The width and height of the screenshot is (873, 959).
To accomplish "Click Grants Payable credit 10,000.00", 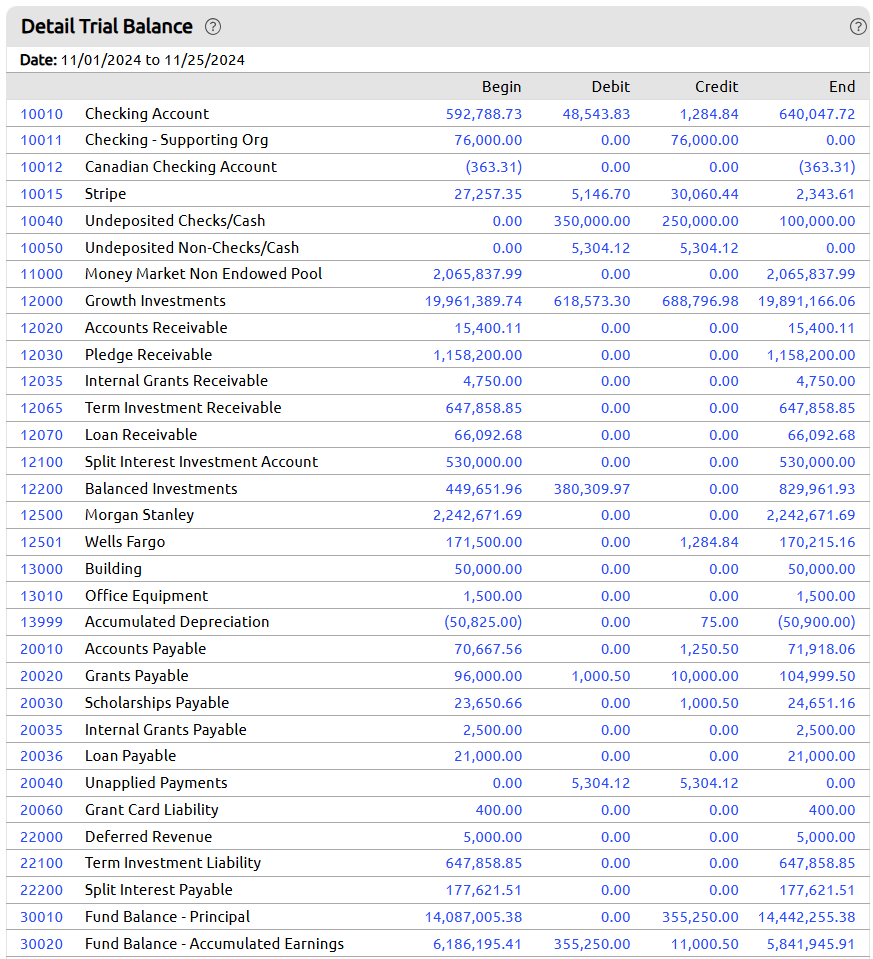I will click(x=705, y=676).
